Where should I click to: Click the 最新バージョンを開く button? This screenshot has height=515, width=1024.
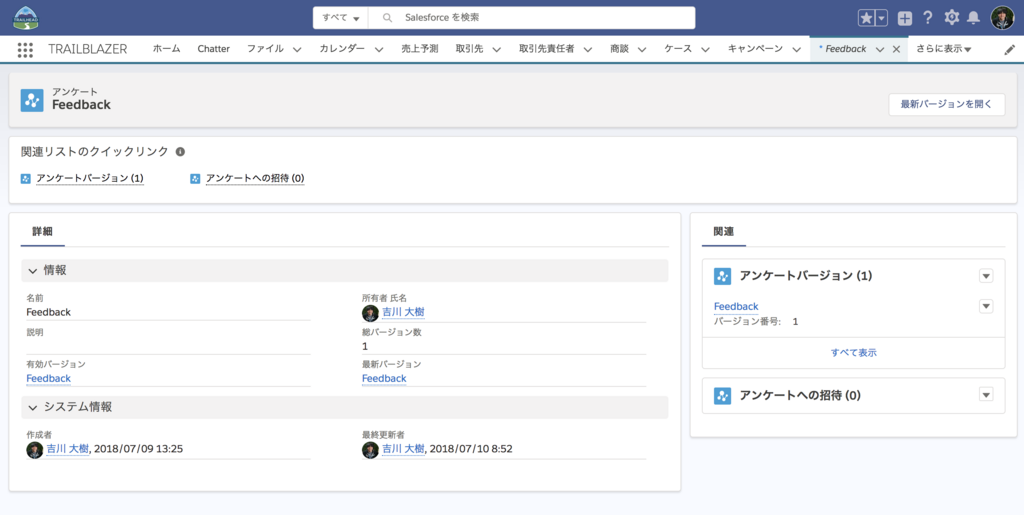tap(946, 104)
